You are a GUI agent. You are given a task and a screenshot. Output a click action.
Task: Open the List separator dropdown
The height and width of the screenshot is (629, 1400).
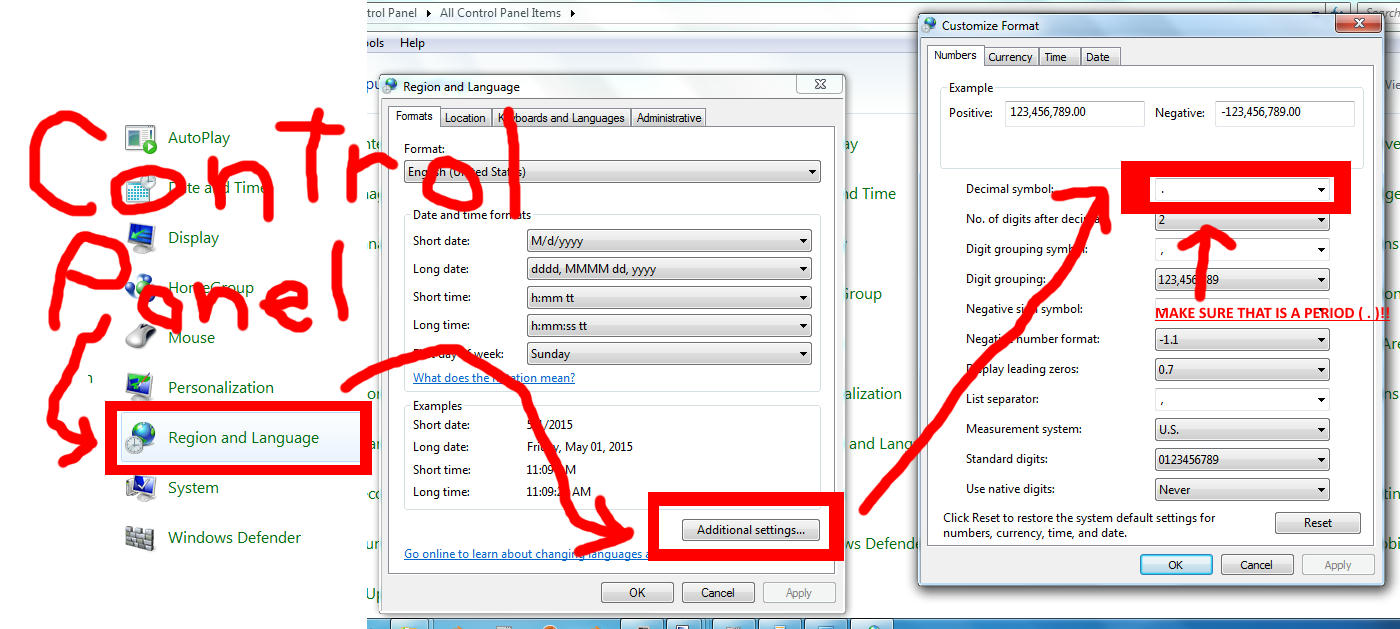pos(1242,399)
